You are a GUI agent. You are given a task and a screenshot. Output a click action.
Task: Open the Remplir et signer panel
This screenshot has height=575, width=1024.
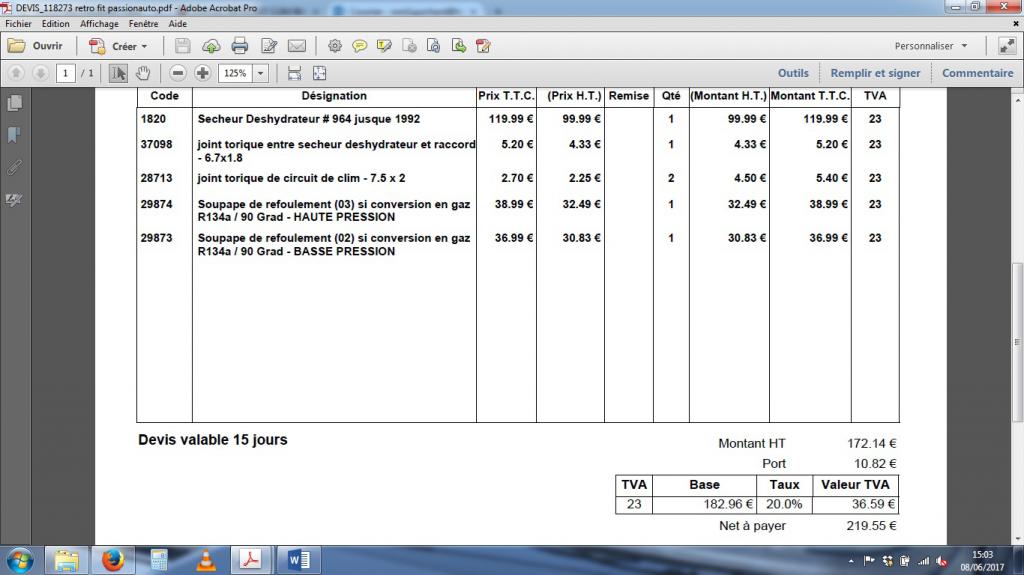875,73
